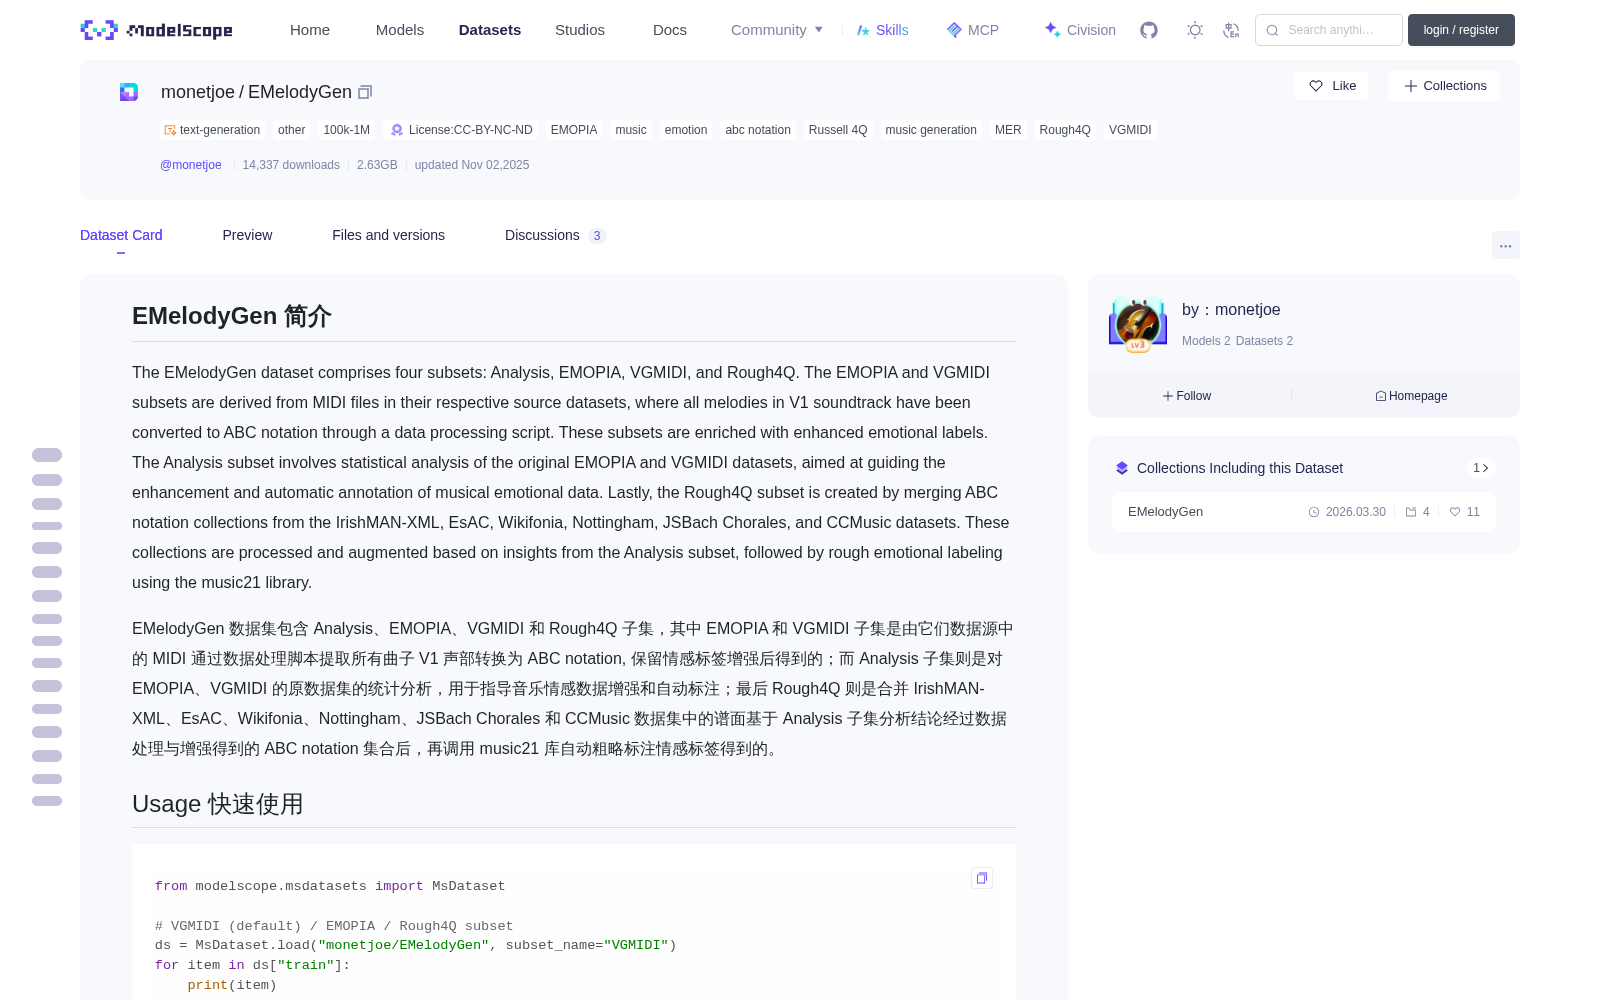Click the text-generation tag
The width and height of the screenshot is (1600, 1000).
click(x=212, y=130)
